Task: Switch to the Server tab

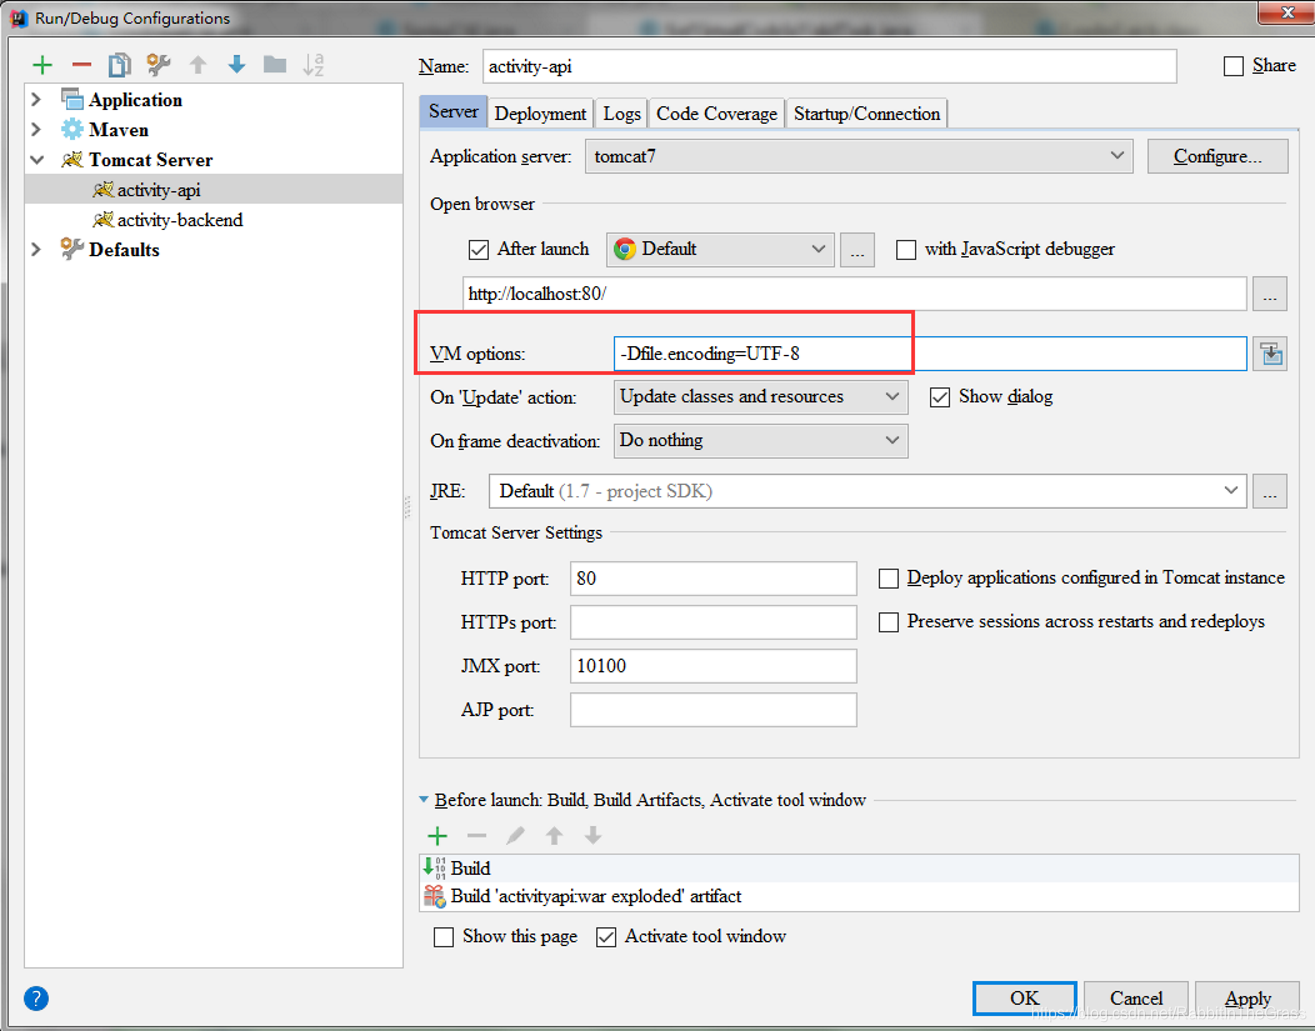Action: [453, 112]
